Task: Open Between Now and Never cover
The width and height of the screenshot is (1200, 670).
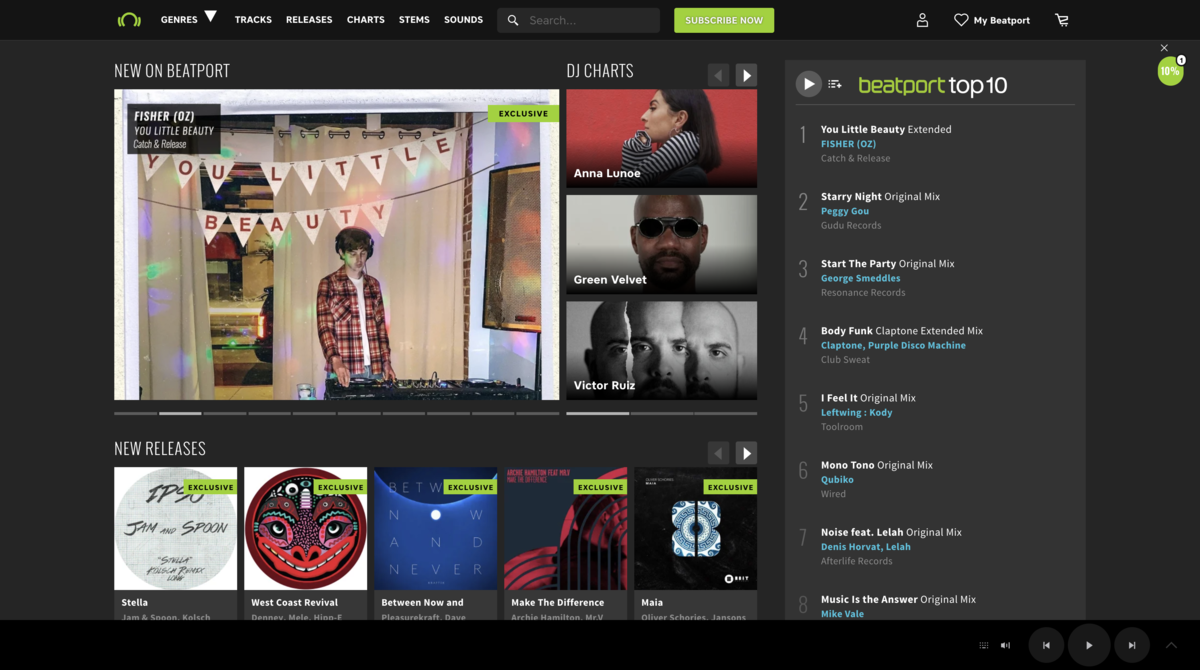Action: click(x=435, y=529)
